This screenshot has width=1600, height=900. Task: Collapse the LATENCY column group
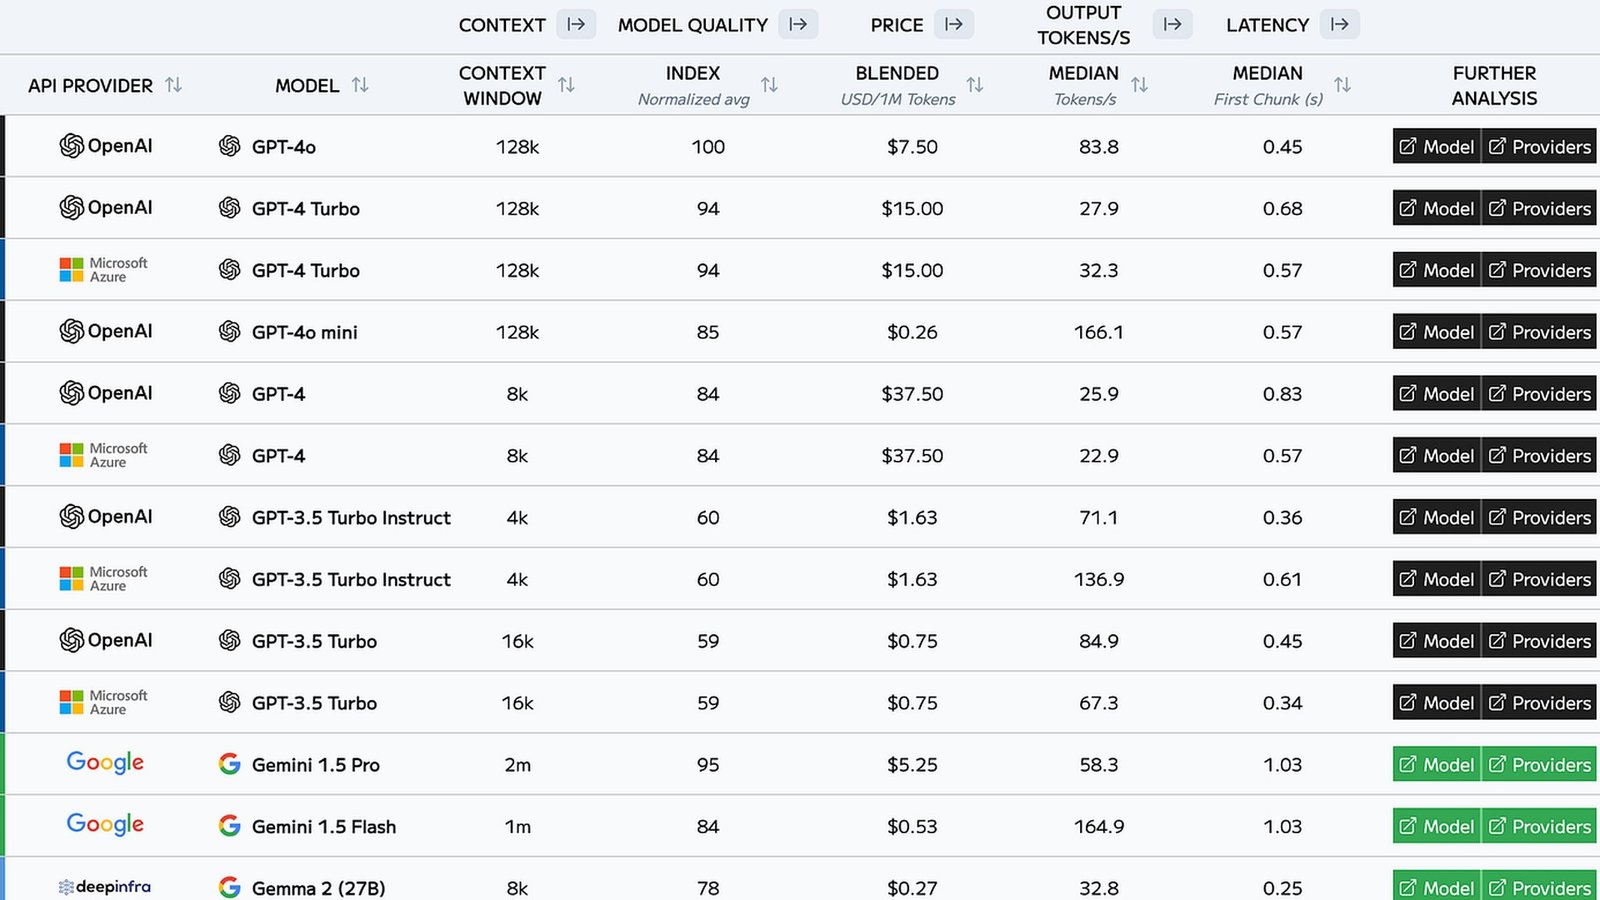1340,24
